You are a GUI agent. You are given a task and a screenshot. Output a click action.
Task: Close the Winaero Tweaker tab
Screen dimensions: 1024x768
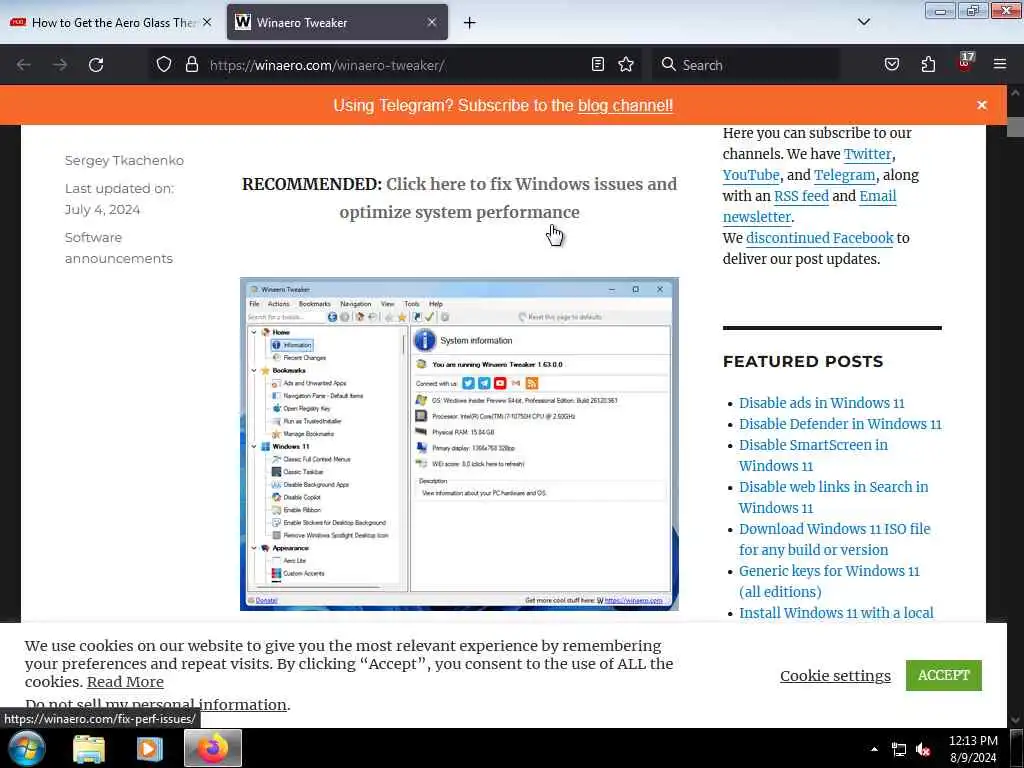click(432, 23)
